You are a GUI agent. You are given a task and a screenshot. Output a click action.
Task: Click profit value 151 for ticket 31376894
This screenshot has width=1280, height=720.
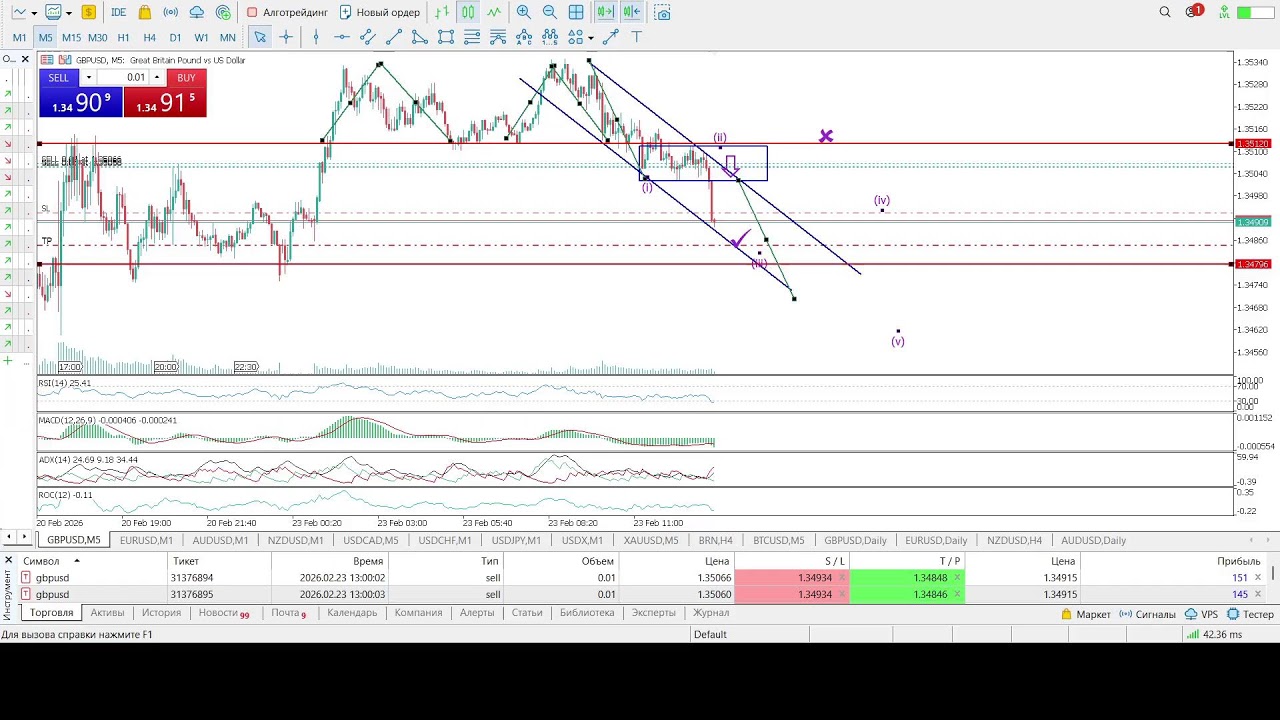(x=1239, y=578)
